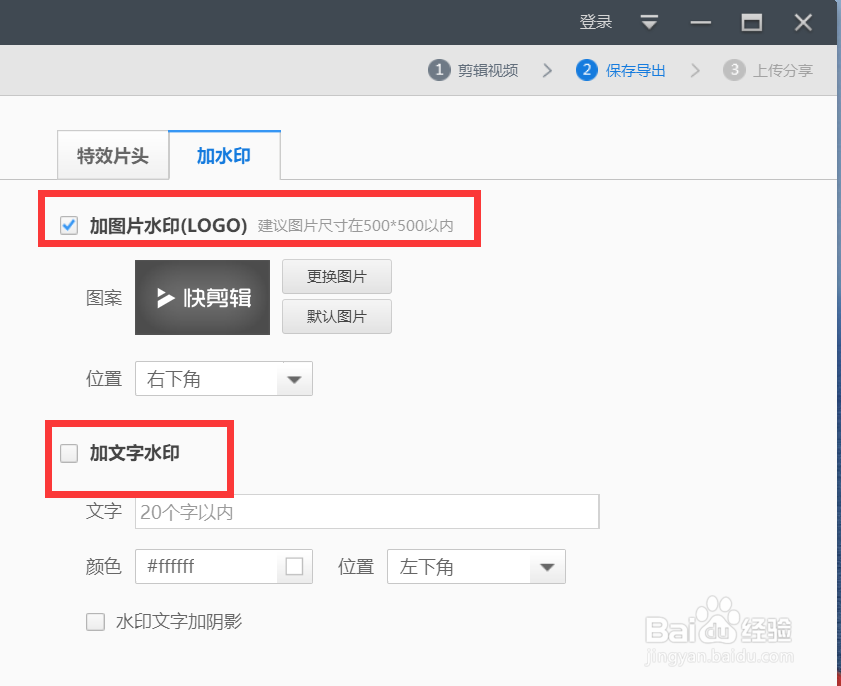Click the 快剪辑 watermark preview thumbnail
Viewport: 841px width, 686px height.
pos(202,297)
